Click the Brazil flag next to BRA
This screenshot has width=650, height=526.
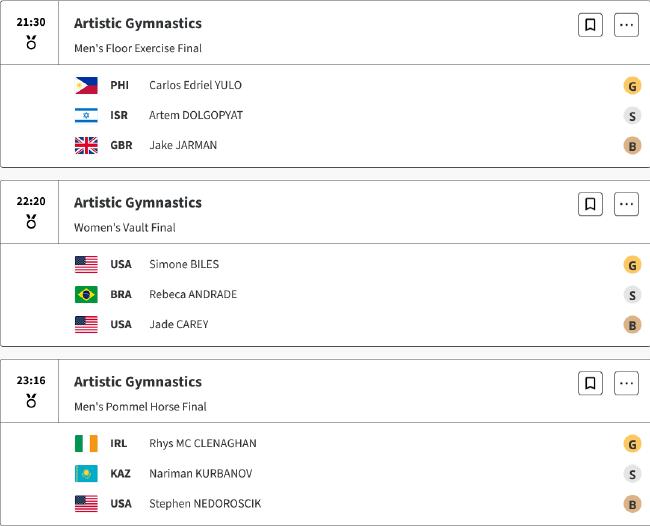[86, 294]
